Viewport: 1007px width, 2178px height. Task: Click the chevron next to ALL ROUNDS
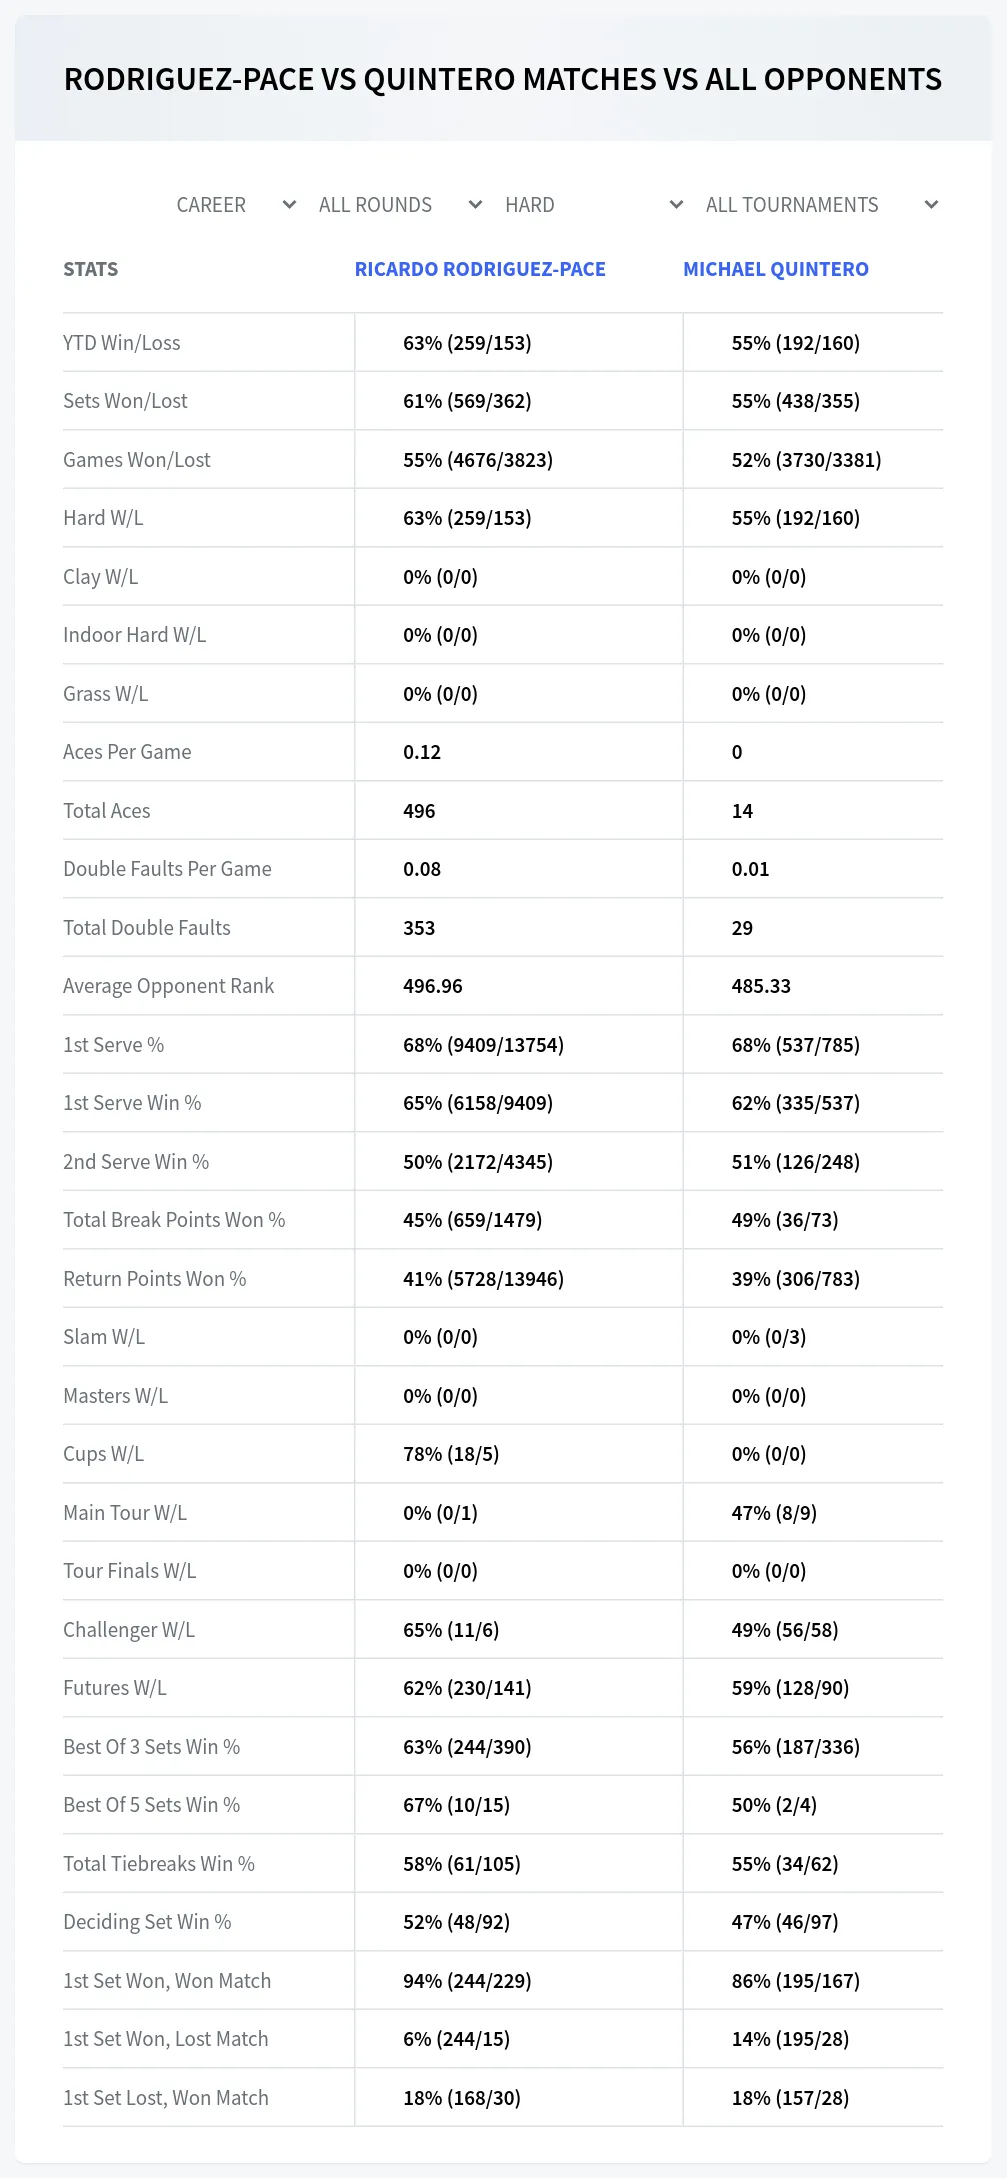[x=475, y=205]
